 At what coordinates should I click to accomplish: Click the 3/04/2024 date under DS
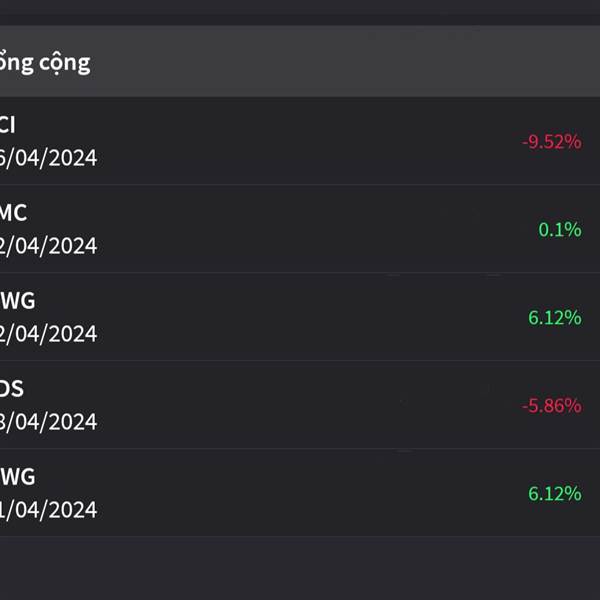click(49, 422)
